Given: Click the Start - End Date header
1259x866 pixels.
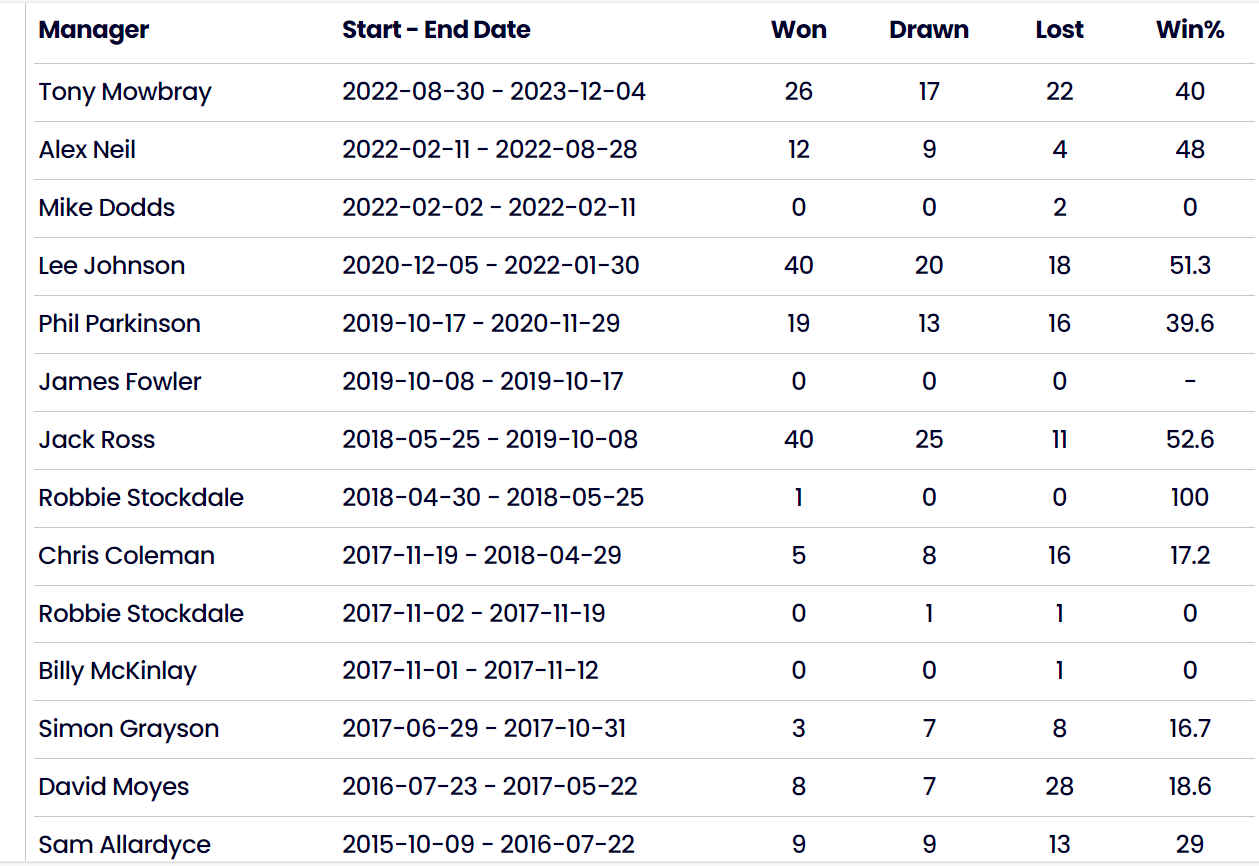Looking at the screenshot, I should point(436,30).
